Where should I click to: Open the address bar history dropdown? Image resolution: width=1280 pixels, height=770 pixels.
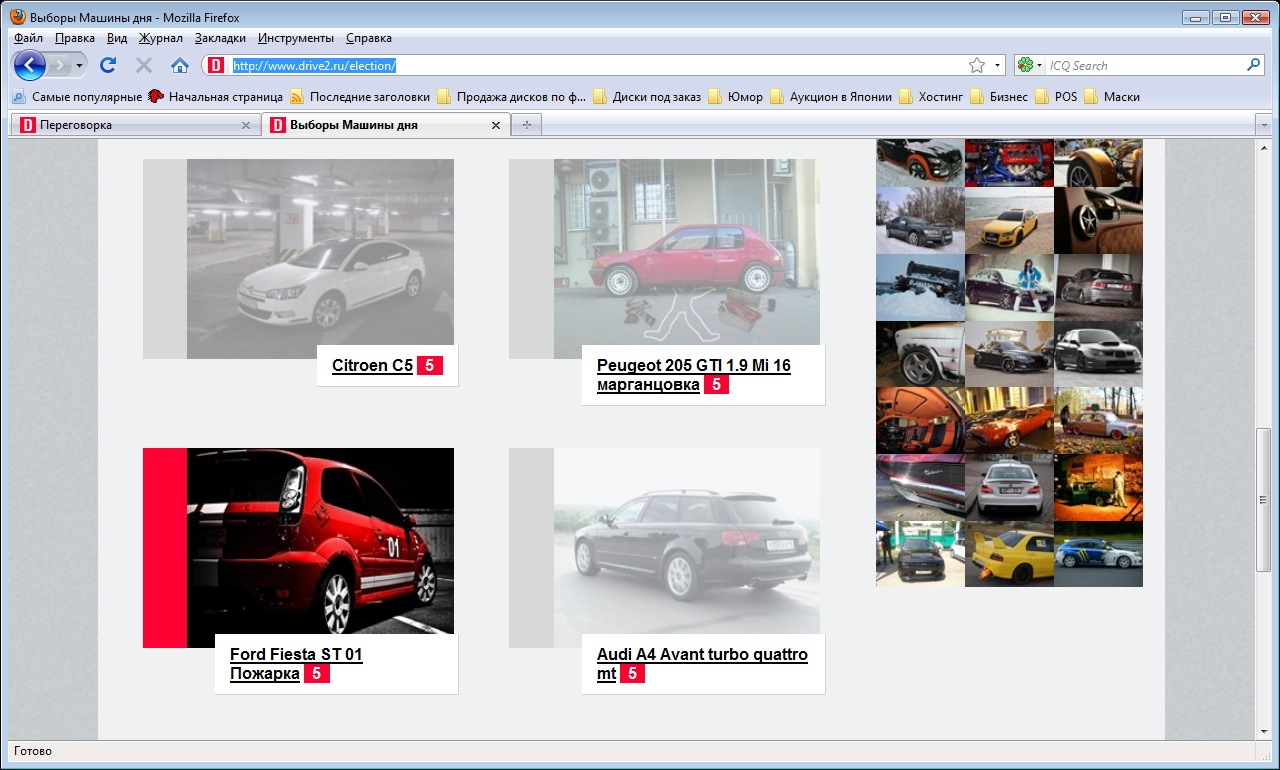pyautogui.click(x=997, y=66)
